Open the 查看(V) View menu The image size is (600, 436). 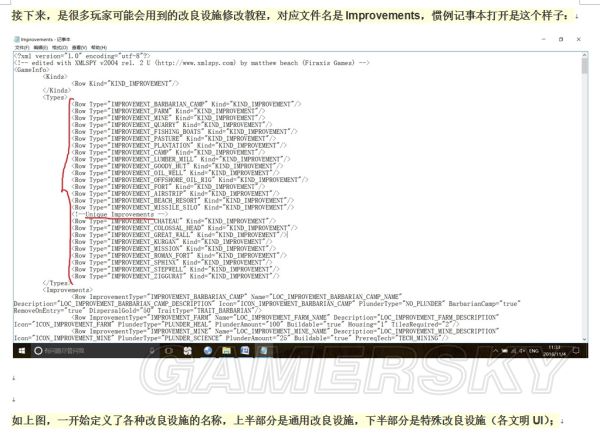click(79, 46)
